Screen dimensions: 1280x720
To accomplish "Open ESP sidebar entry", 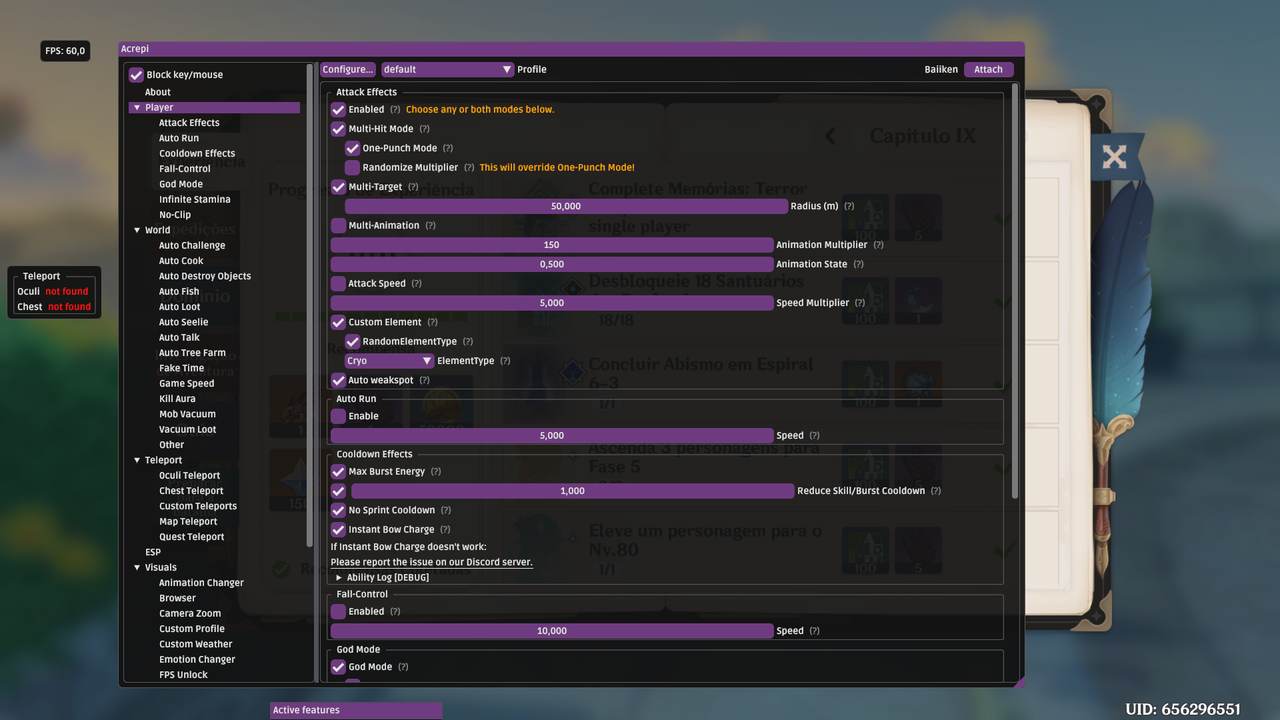I will click(153, 552).
